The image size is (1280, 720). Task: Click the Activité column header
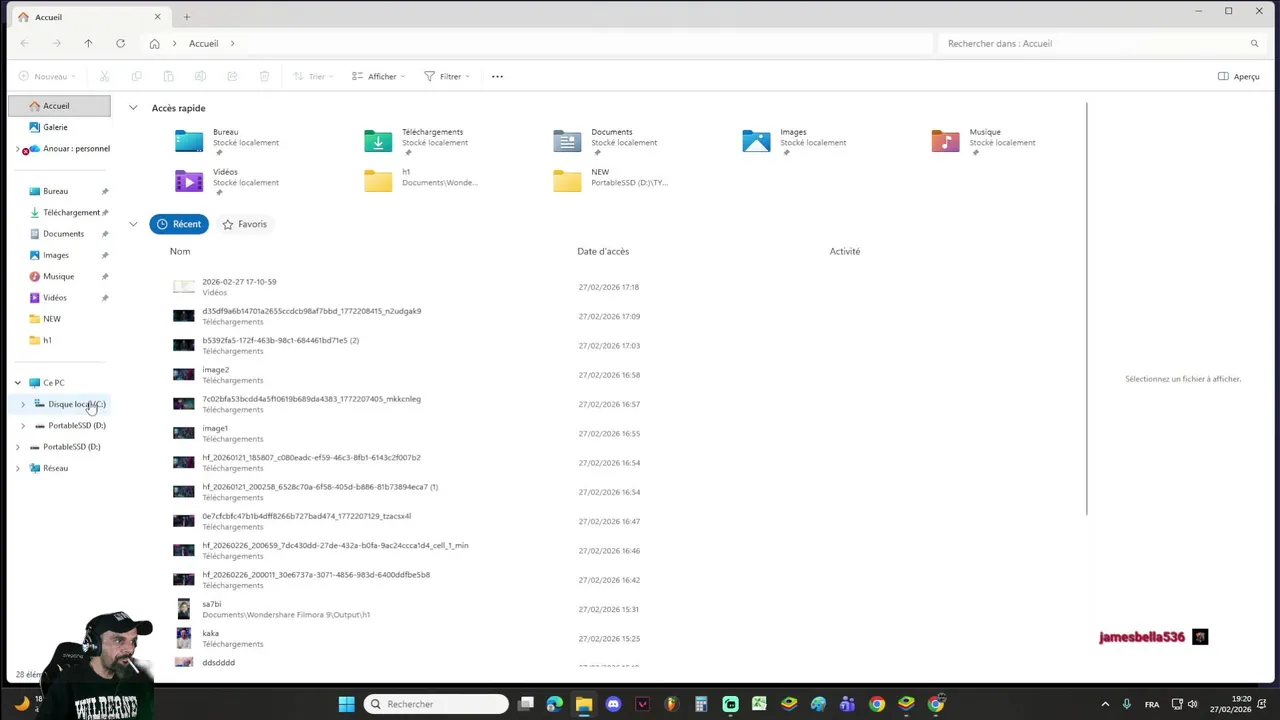(x=845, y=251)
